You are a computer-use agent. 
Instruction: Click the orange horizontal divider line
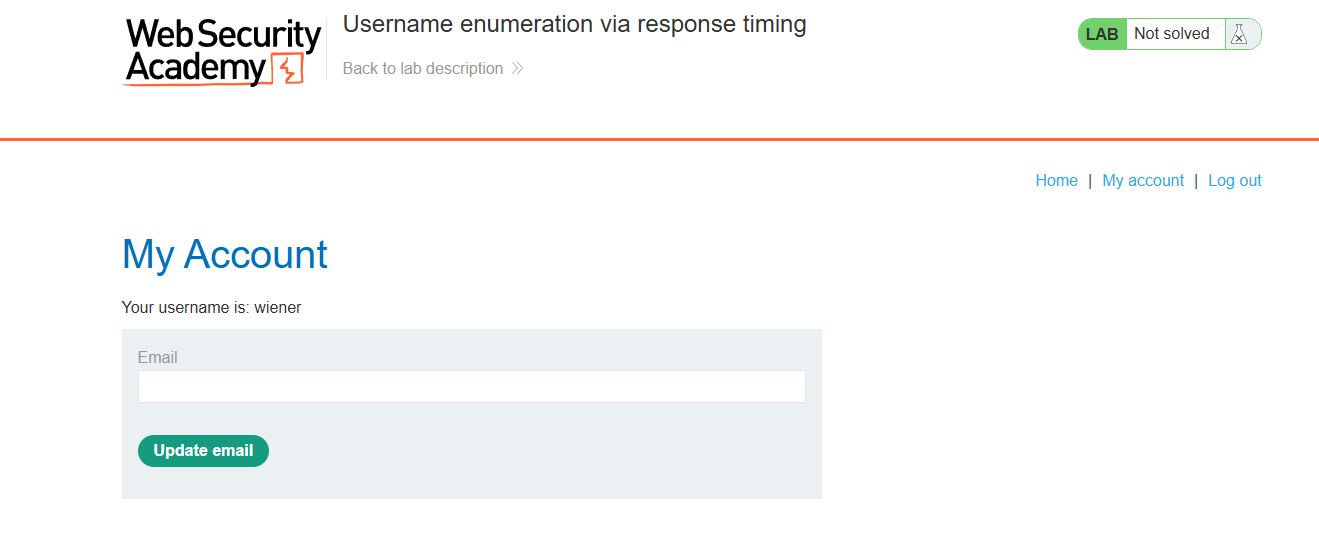[x=659, y=139]
